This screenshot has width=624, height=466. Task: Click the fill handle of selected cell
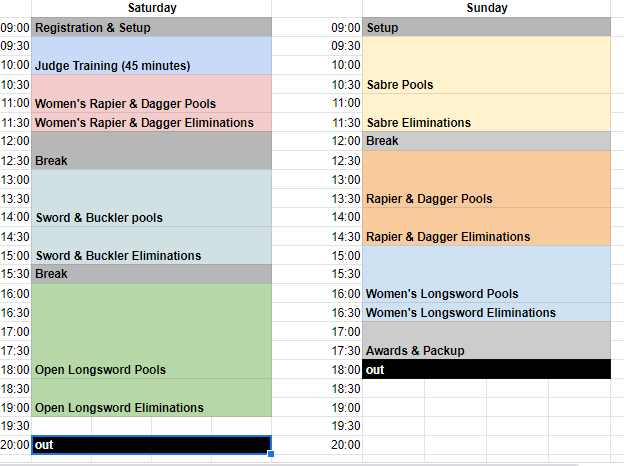tap(271, 454)
